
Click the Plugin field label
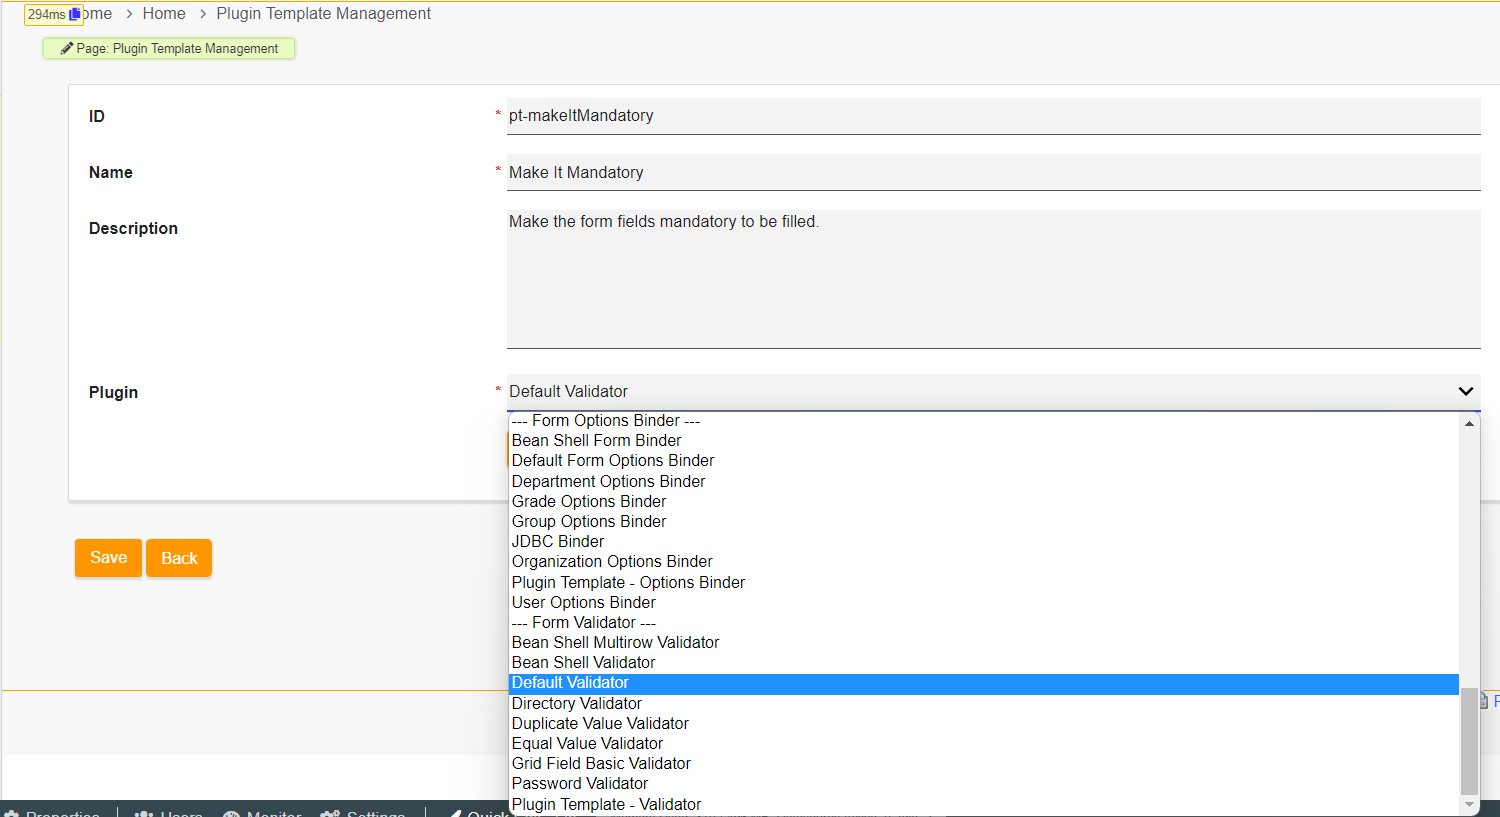coord(113,392)
